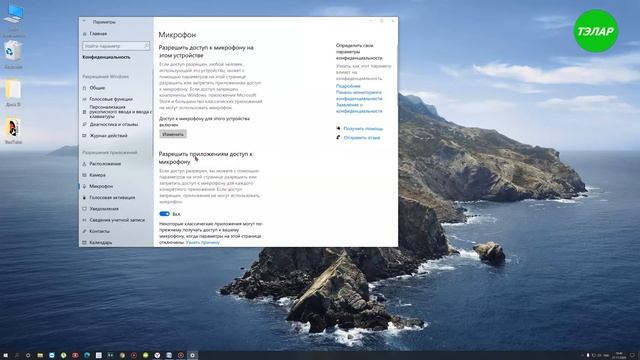Click the Settings gear taskbar icon
Image resolution: width=640 pixels, height=360 pixels.
(x=192, y=356)
